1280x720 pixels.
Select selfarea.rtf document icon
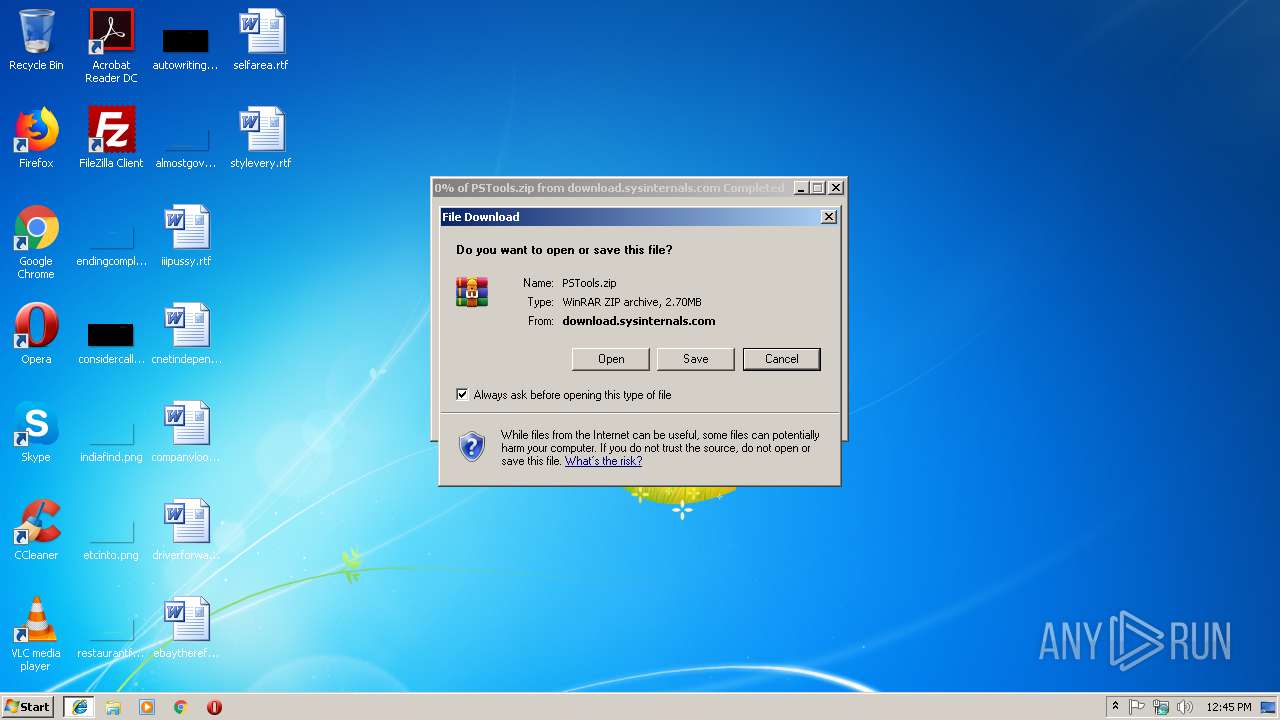pyautogui.click(x=261, y=40)
